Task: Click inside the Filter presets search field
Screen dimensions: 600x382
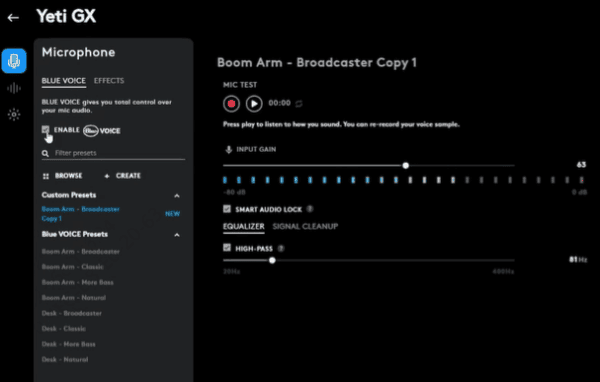Action: pyautogui.click(x=113, y=153)
